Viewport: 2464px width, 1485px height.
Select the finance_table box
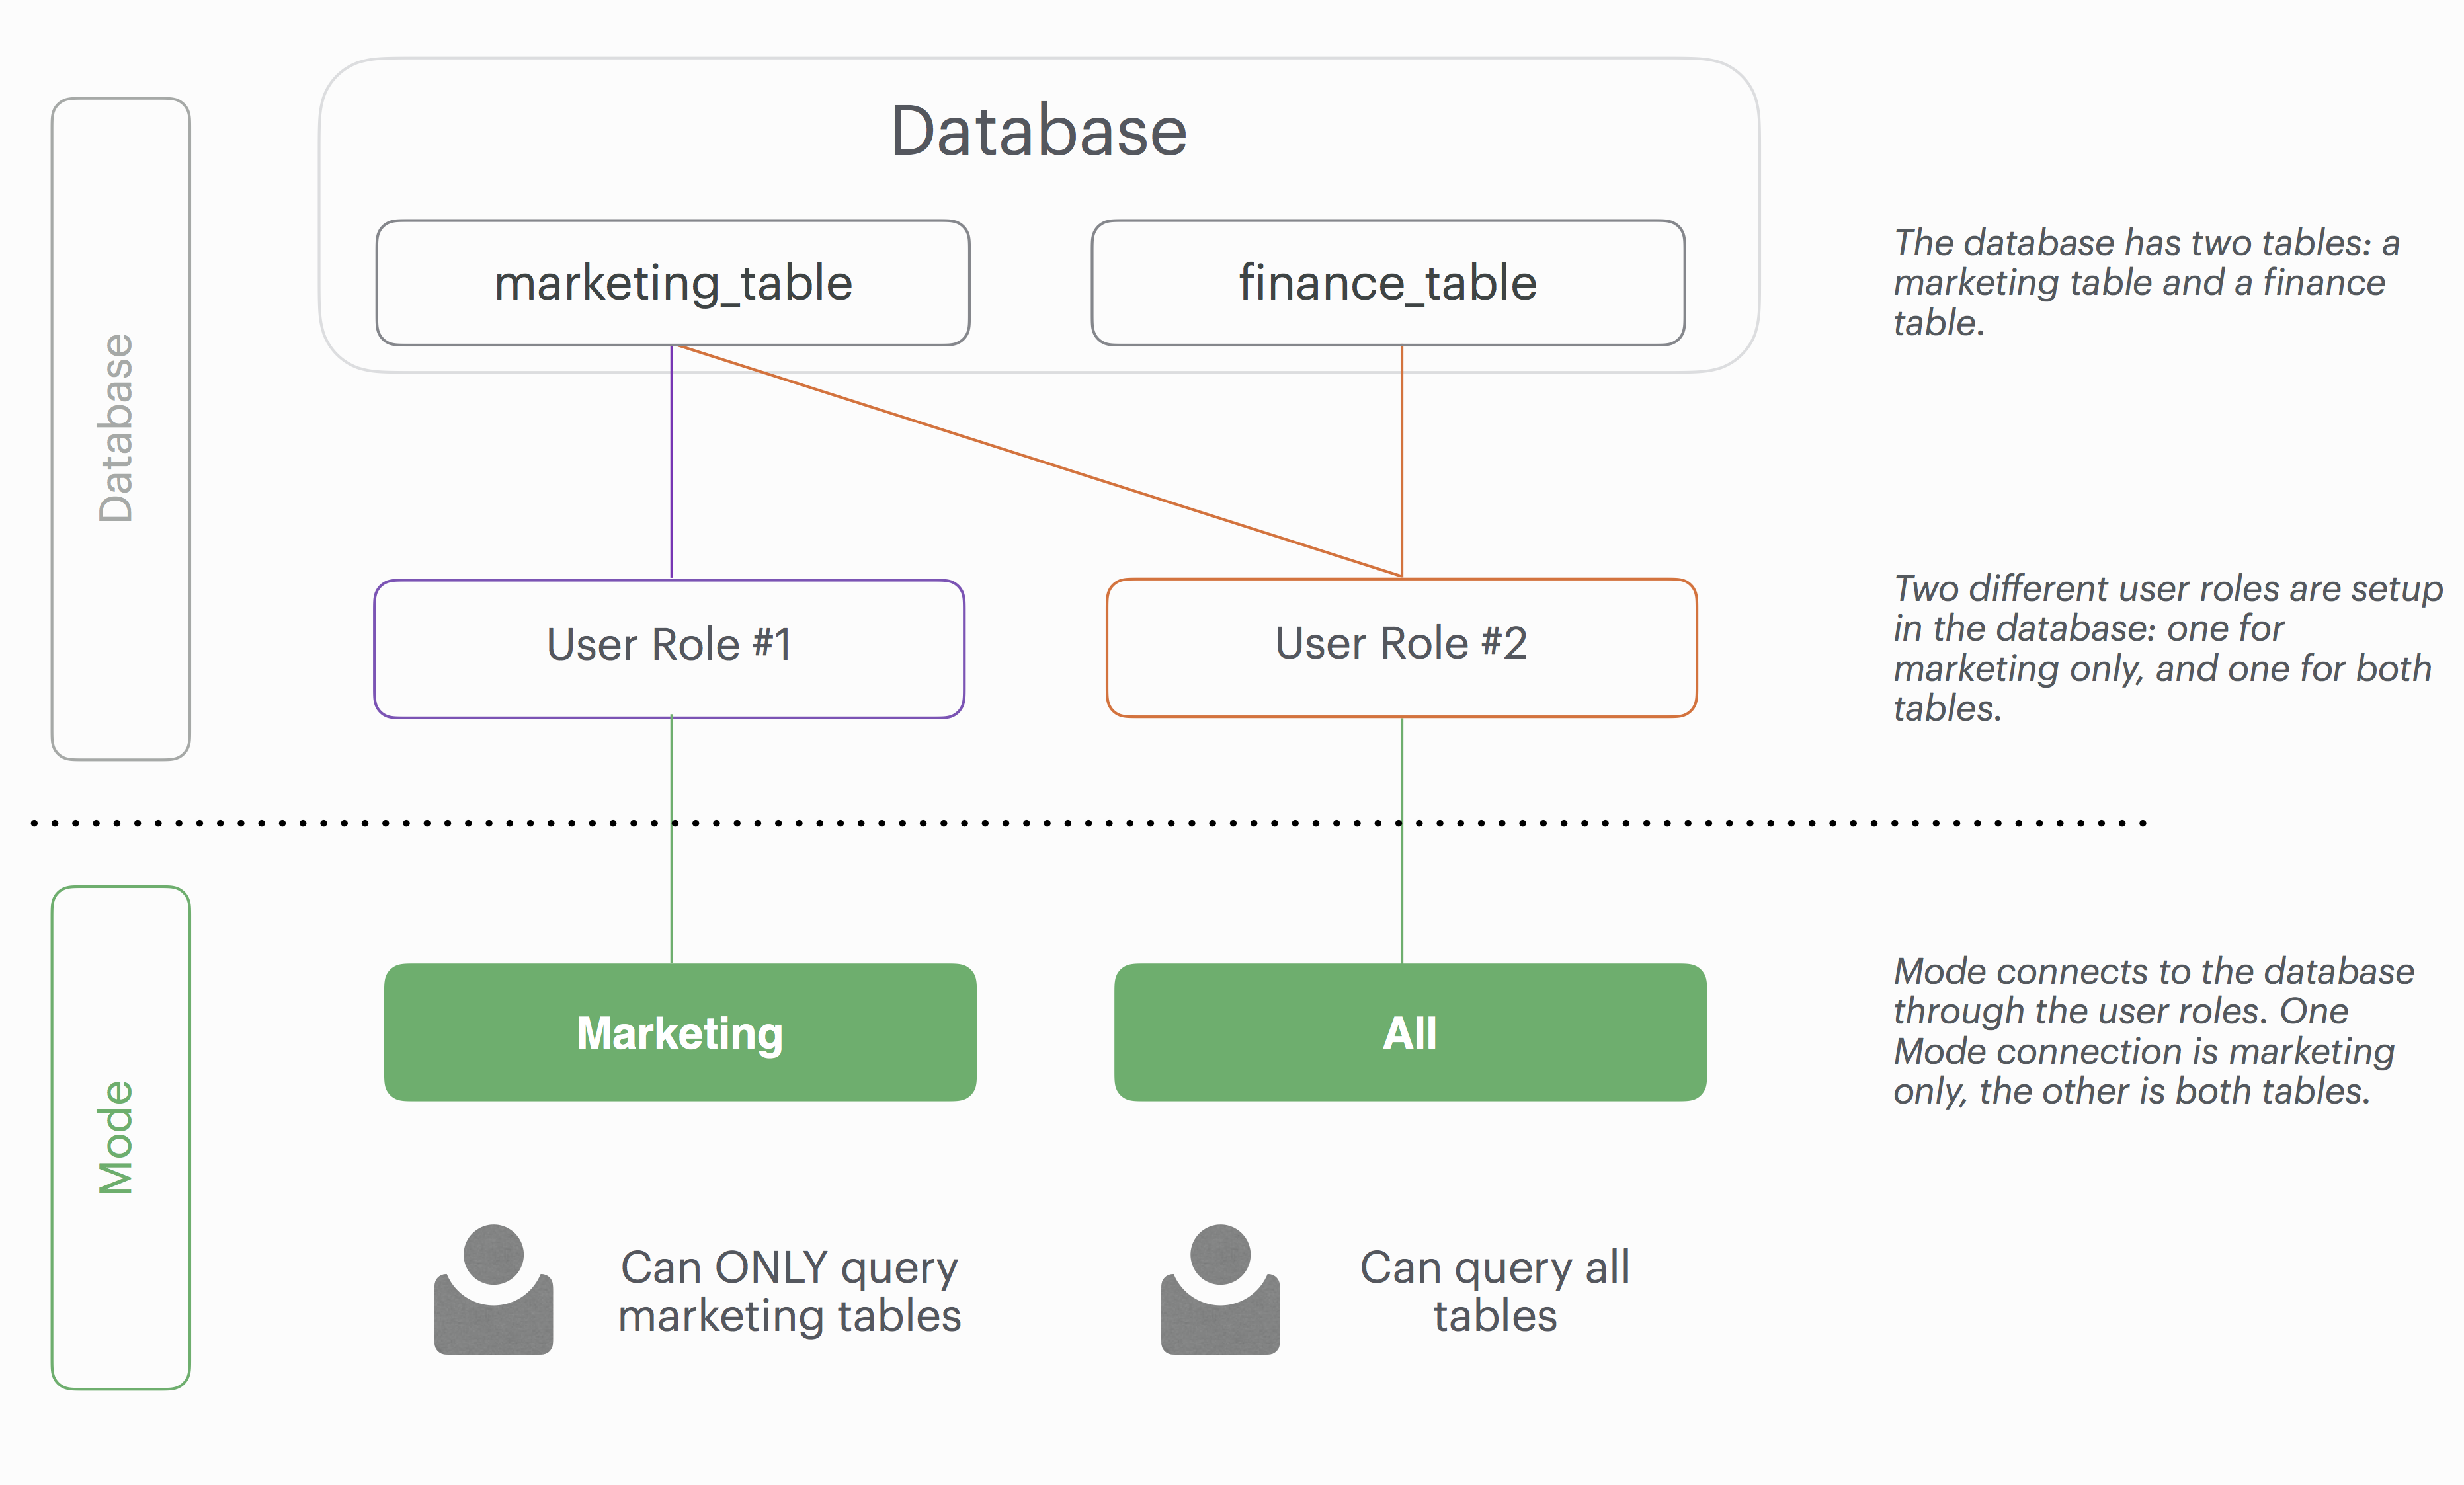coord(1387,283)
